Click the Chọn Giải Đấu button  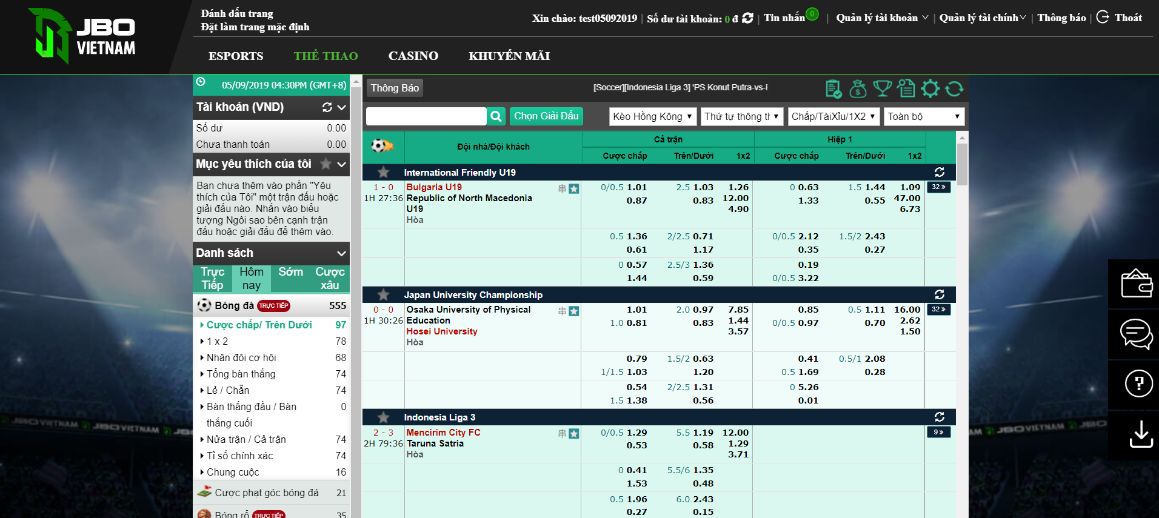click(546, 116)
